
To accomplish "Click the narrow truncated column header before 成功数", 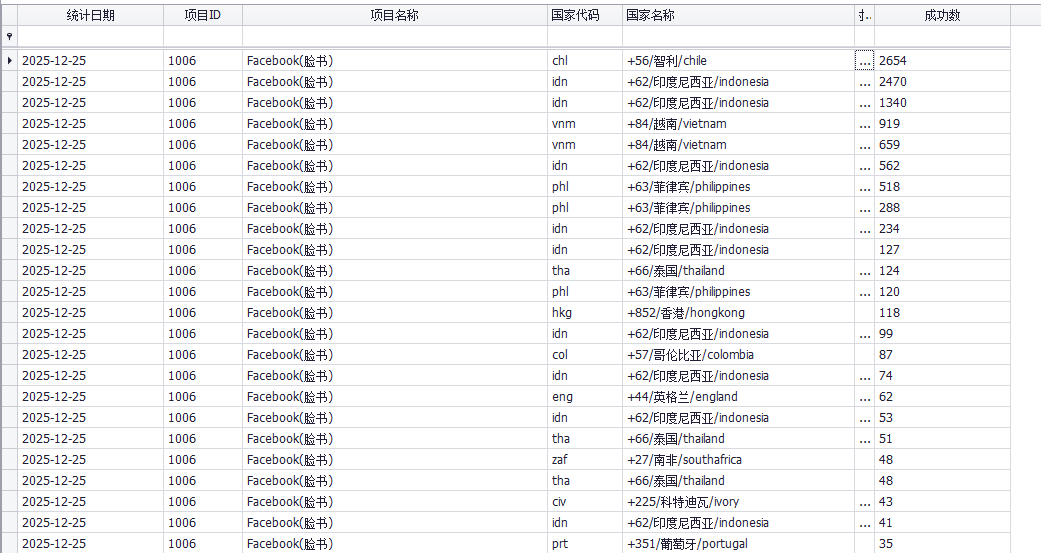I will [865, 15].
